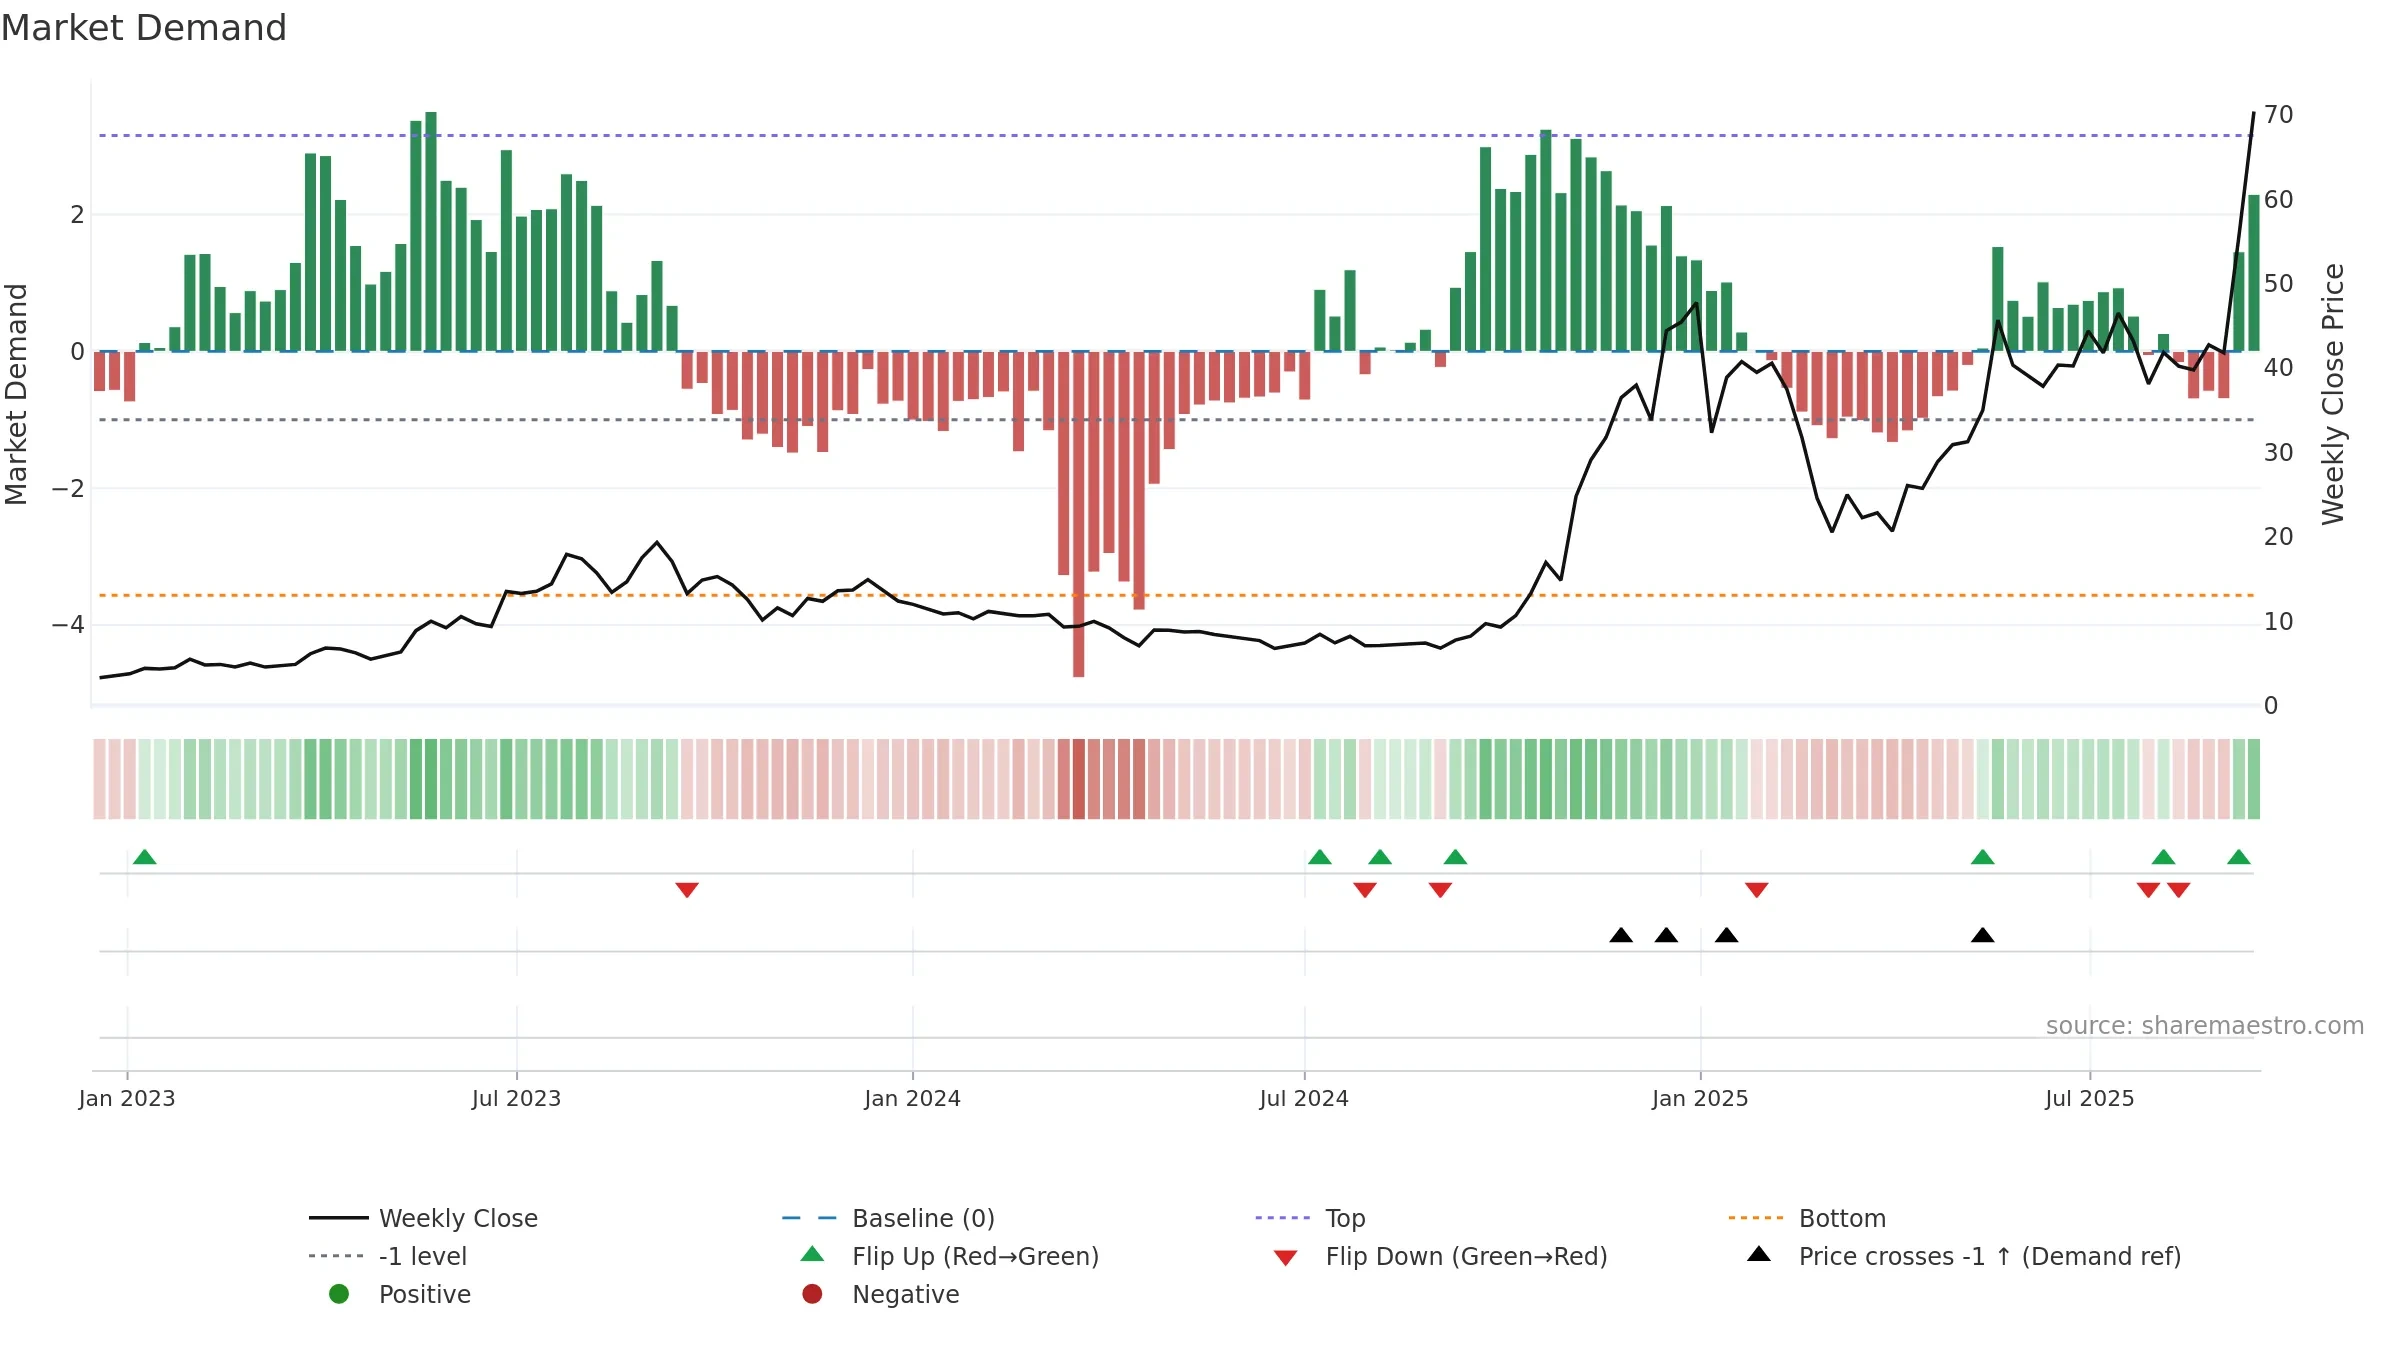
Task: Click the Weekly Close black line legend symbol
Action: [338, 1218]
